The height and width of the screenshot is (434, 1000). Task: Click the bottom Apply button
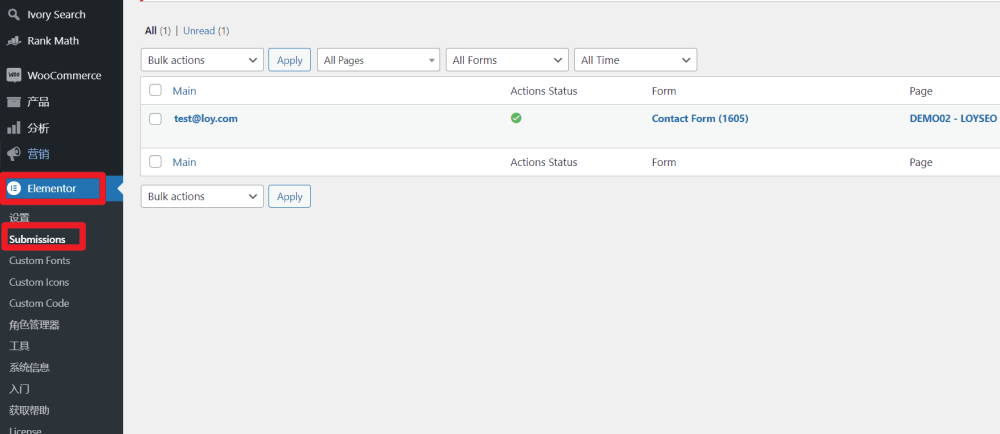[290, 196]
